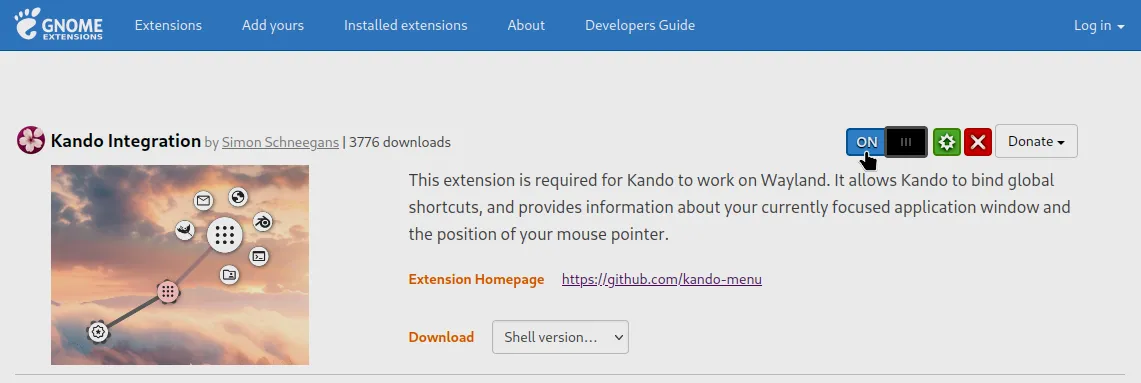The height and width of the screenshot is (383, 1141).
Task: Open the Log in dropdown menu
Action: (x=1098, y=25)
